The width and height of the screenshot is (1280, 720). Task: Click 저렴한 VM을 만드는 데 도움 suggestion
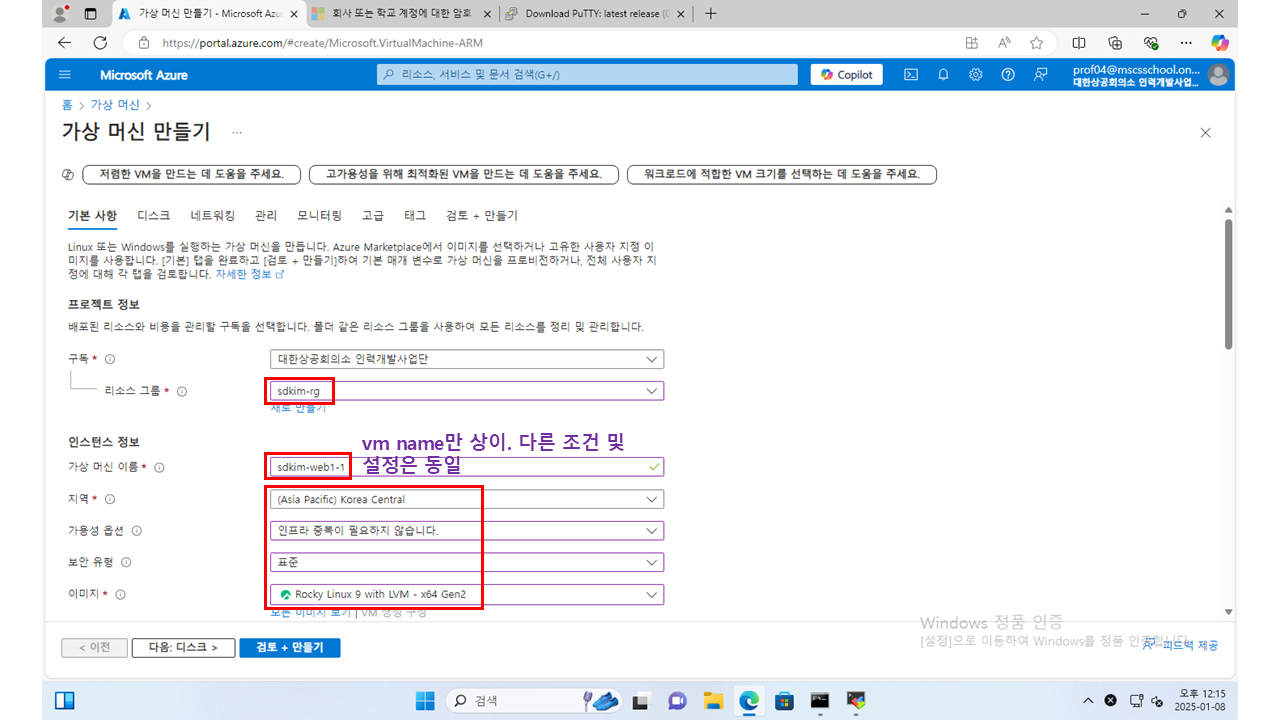(191, 174)
